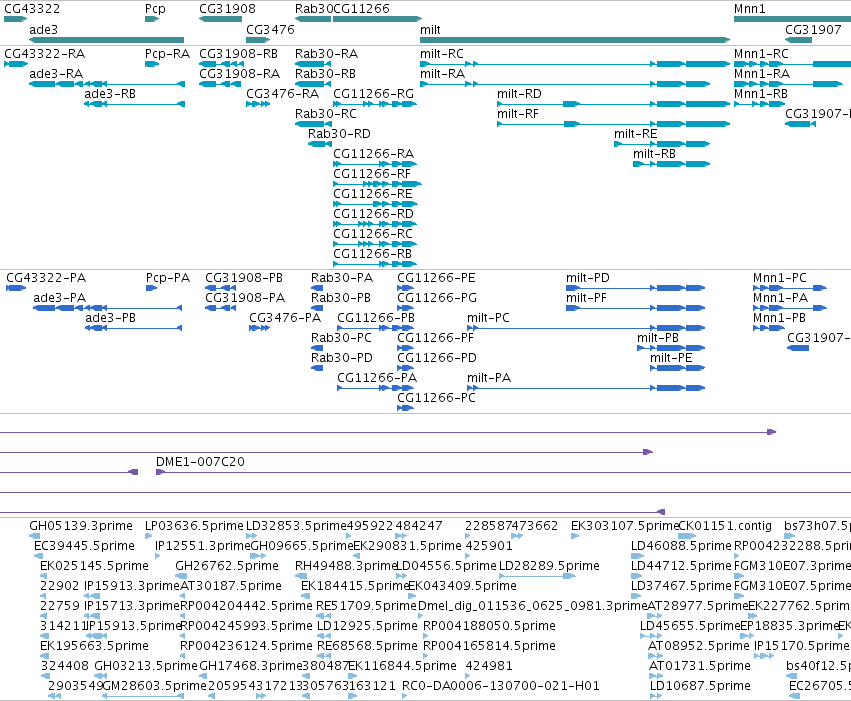Select protein CG11266-PE

(405, 288)
